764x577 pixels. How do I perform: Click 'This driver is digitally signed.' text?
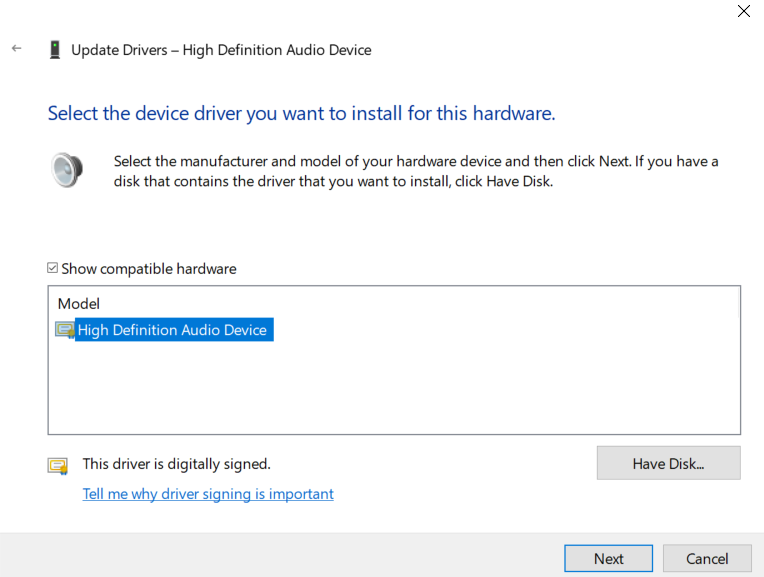tap(176, 464)
